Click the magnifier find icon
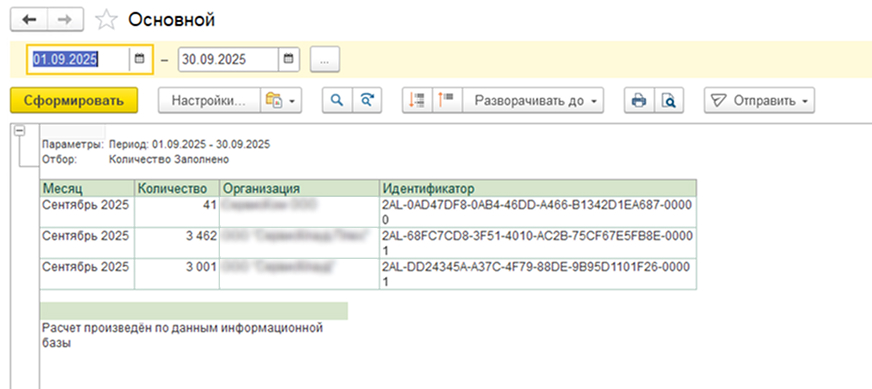Image resolution: width=872 pixels, height=389 pixels. [x=336, y=101]
